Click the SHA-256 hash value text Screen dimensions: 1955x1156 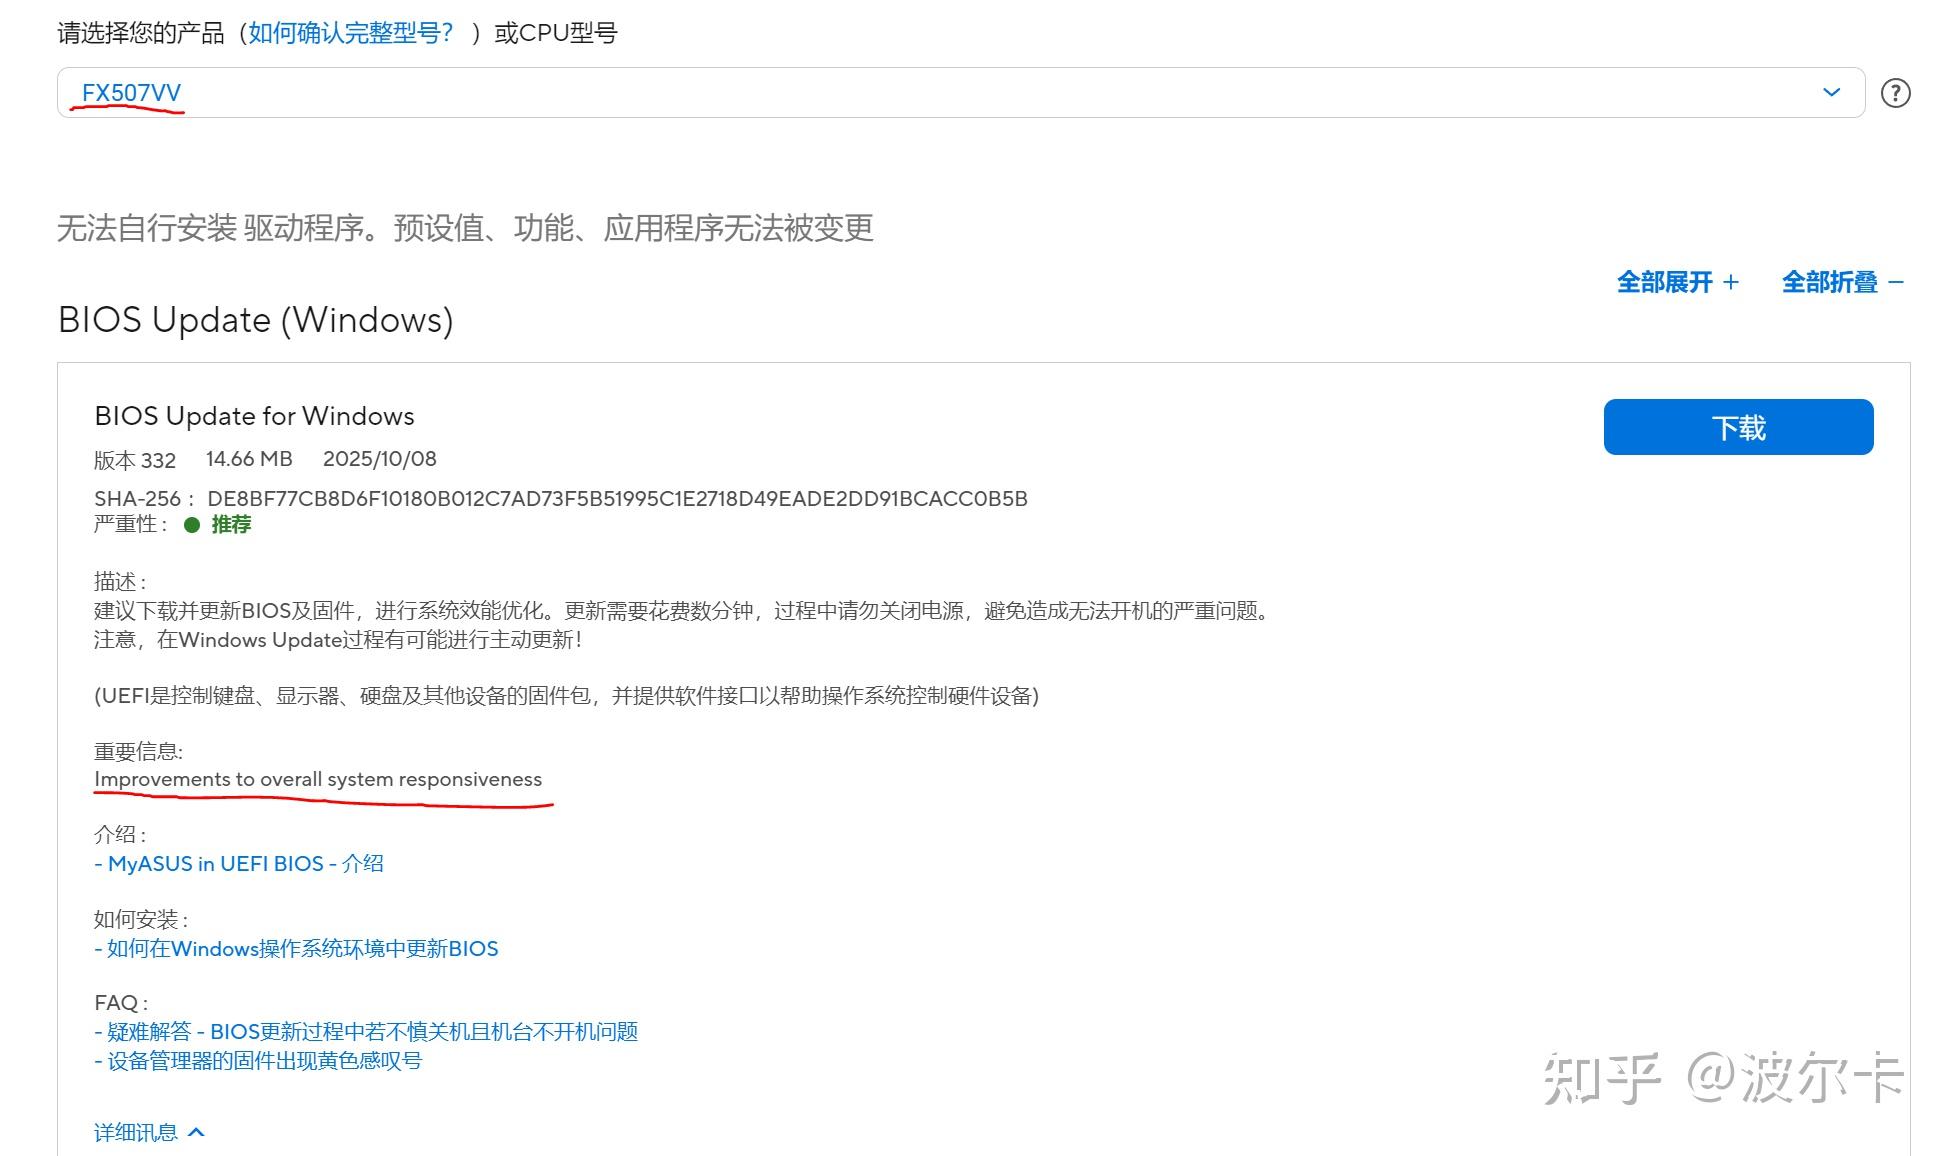[x=617, y=498]
